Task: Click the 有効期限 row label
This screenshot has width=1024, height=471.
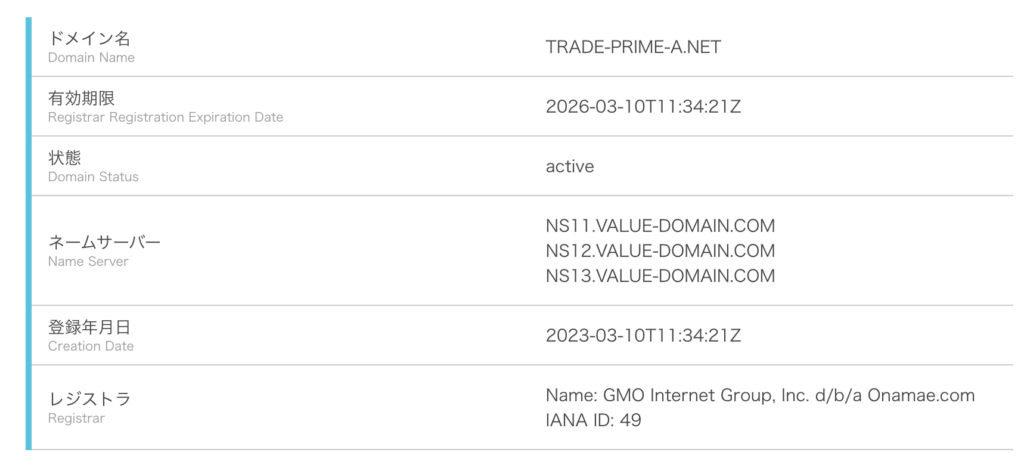Action: click(x=81, y=98)
